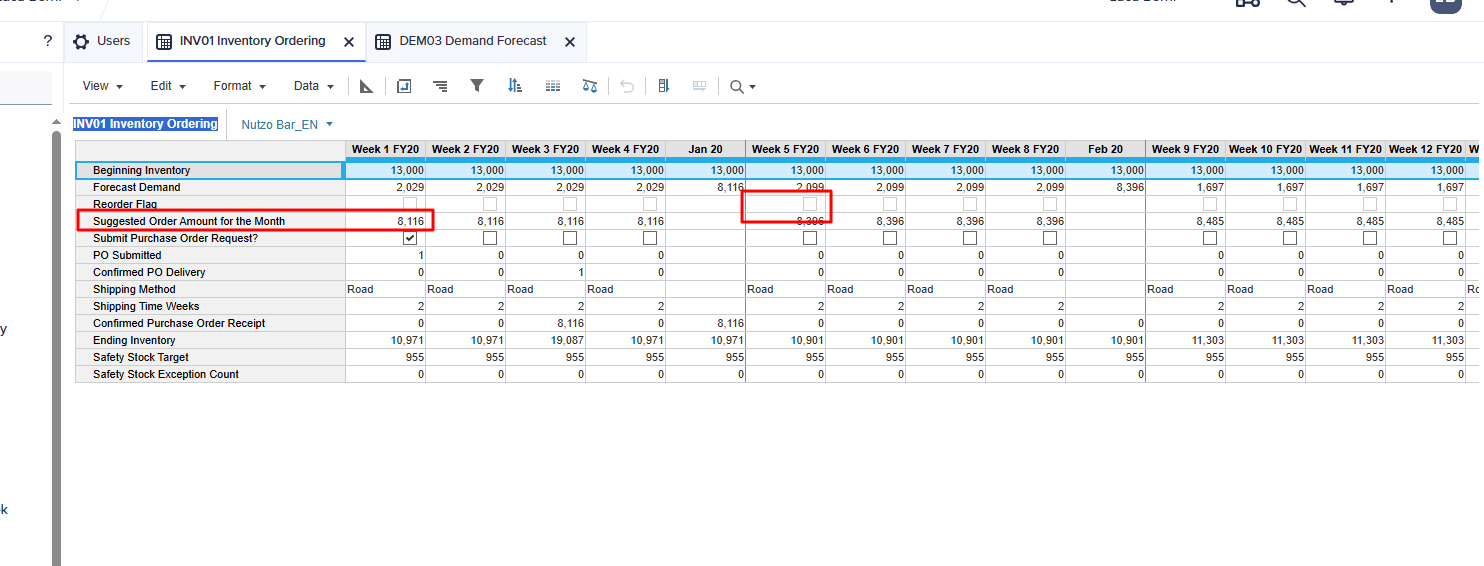The height and width of the screenshot is (566, 1484).
Task: Toggle Reorder Flag checkbox for Week 2 FY20
Action: click(490, 204)
